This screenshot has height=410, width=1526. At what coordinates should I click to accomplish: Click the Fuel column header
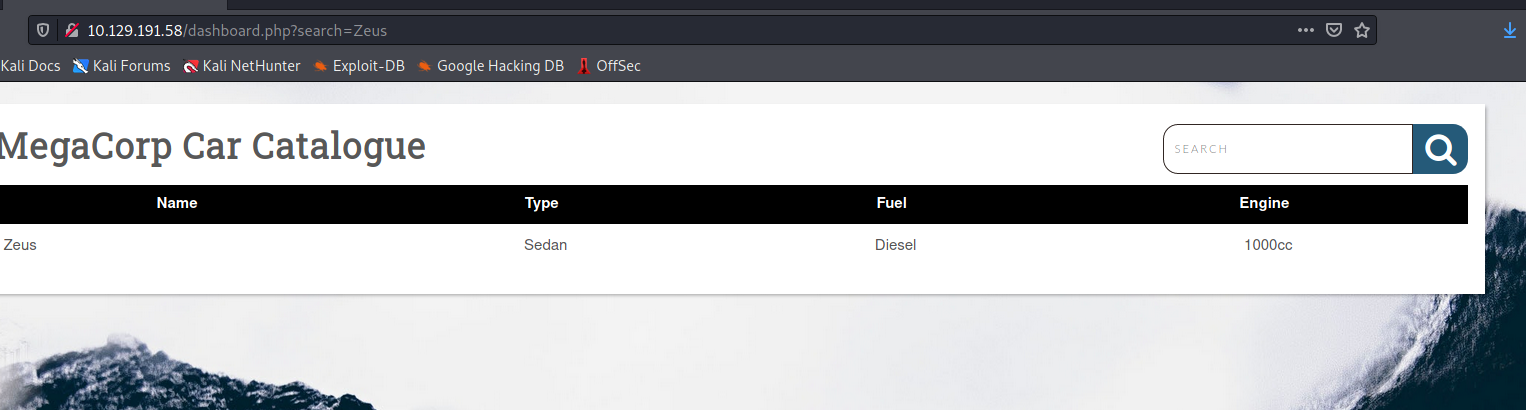[x=891, y=203]
